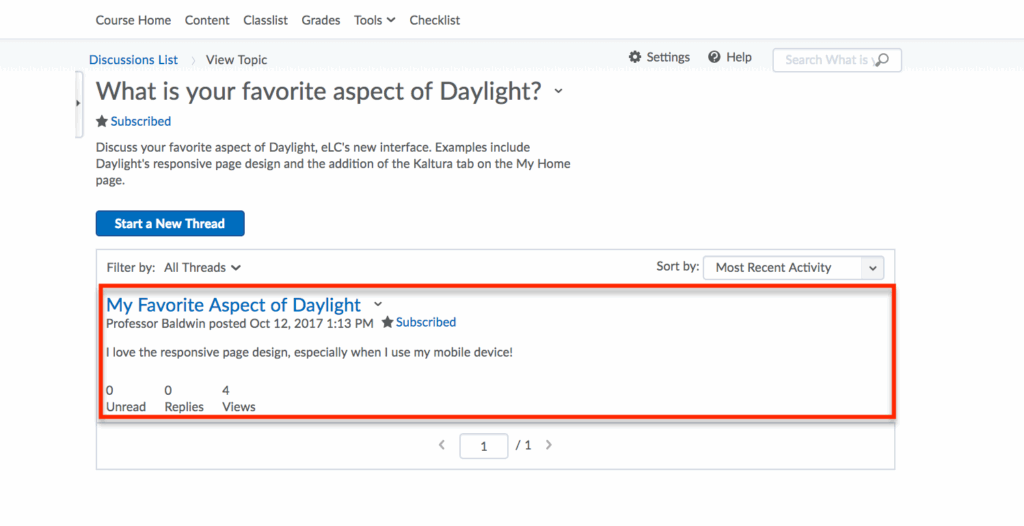Open the Settings gear

(x=635, y=58)
